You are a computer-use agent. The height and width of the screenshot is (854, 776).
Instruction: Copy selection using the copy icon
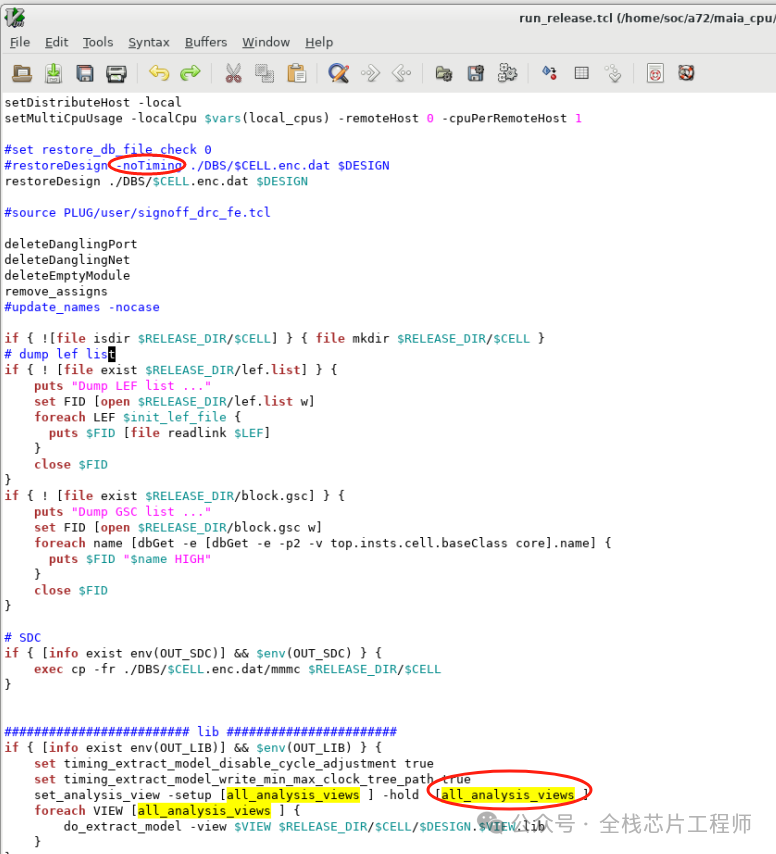(265, 73)
